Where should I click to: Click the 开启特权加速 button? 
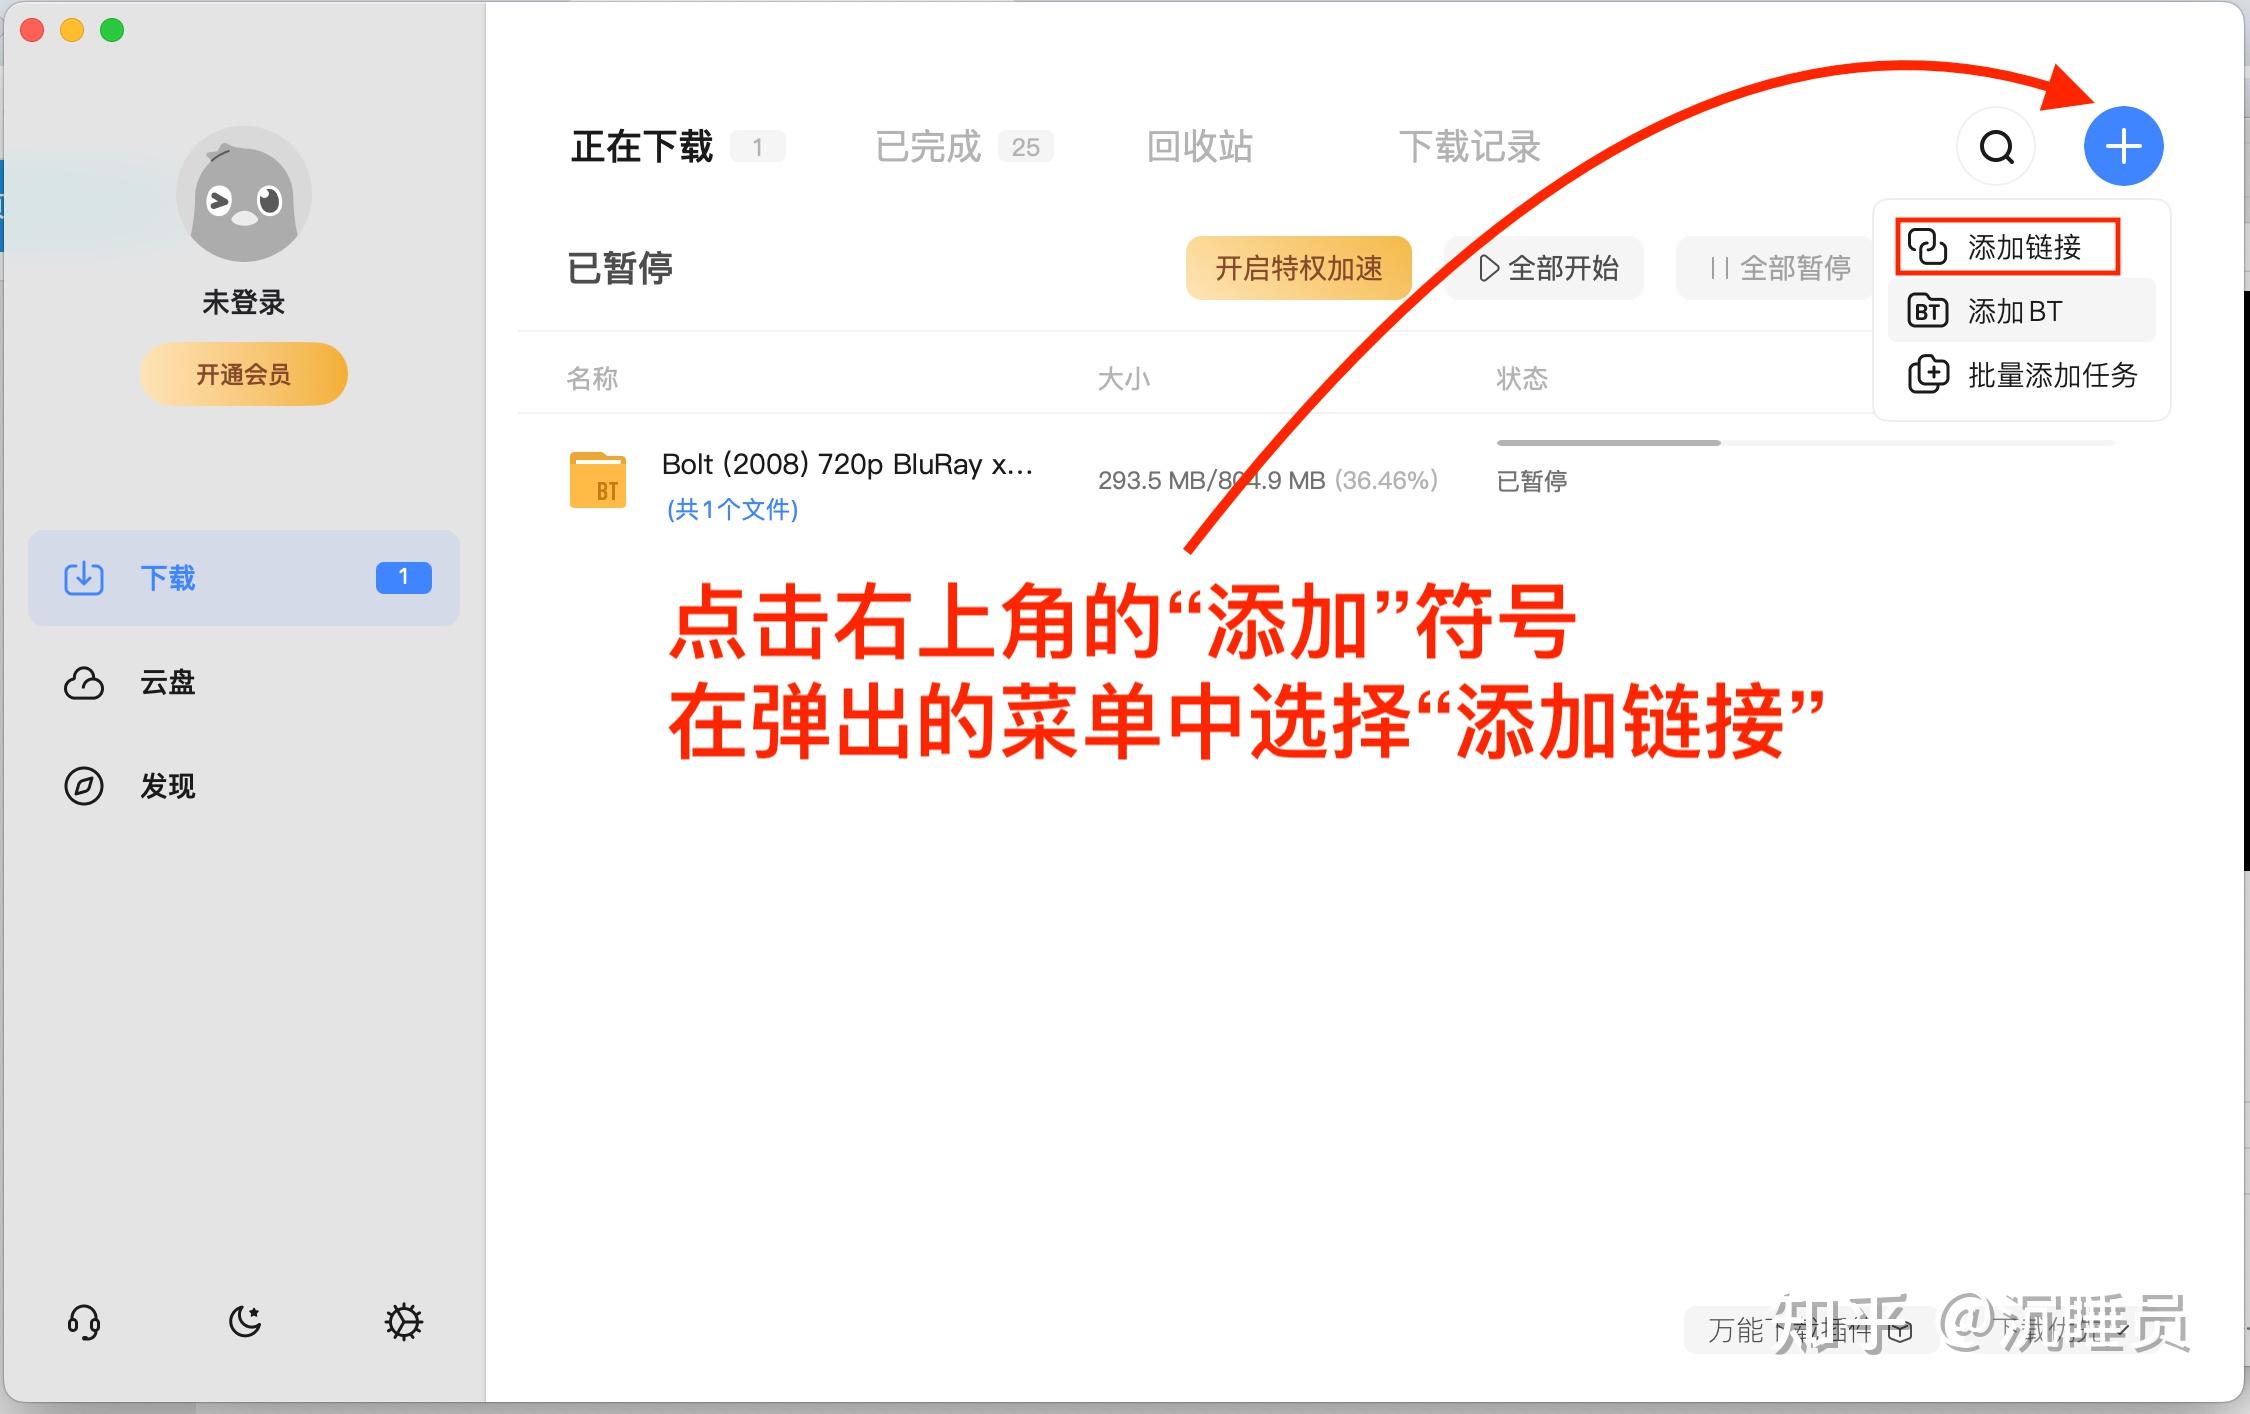pyautogui.click(x=1298, y=268)
